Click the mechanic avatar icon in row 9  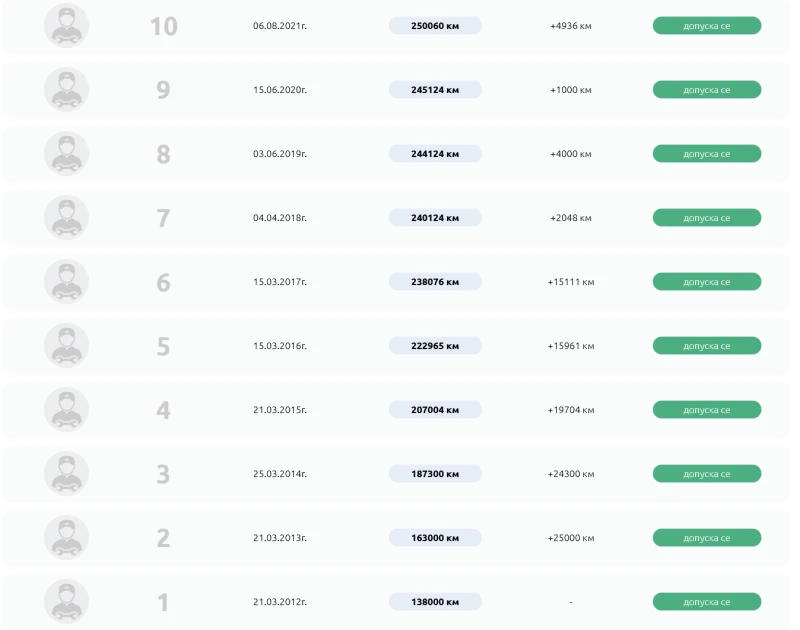pos(66,90)
